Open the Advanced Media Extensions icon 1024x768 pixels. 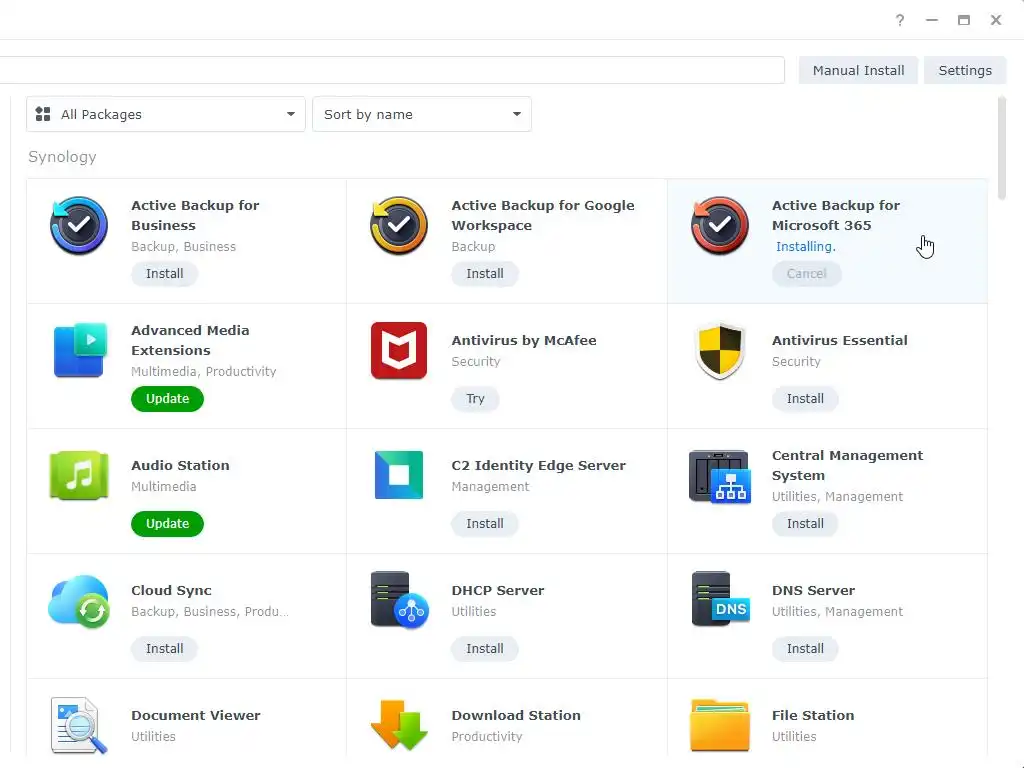click(79, 350)
